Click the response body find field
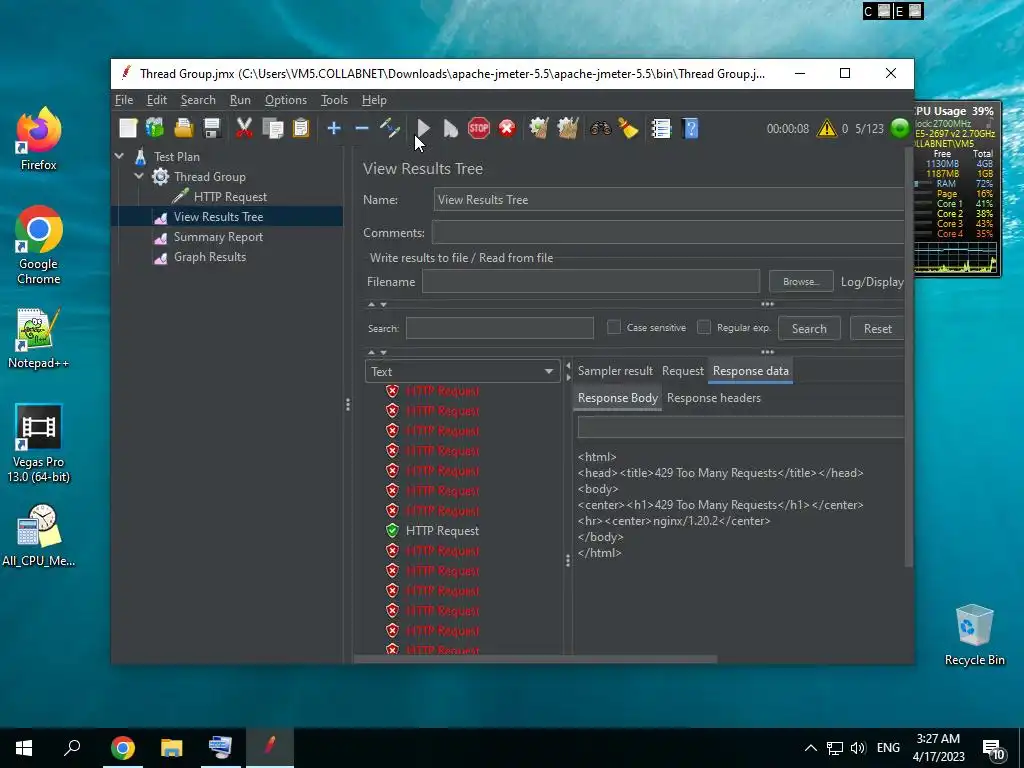Viewport: 1024px width, 768px height. 741,427
